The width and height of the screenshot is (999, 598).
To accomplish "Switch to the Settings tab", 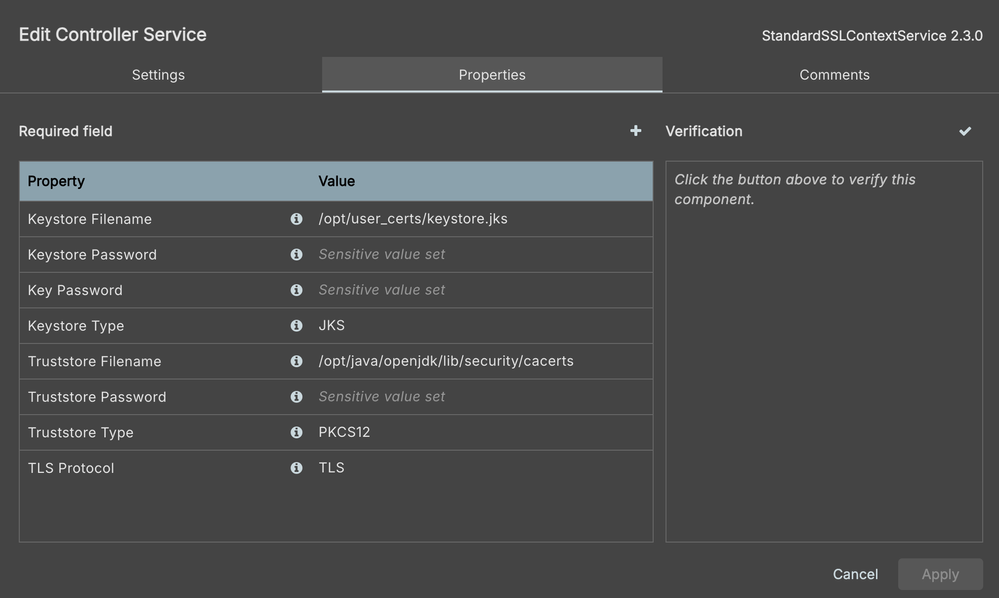I will (x=158, y=75).
